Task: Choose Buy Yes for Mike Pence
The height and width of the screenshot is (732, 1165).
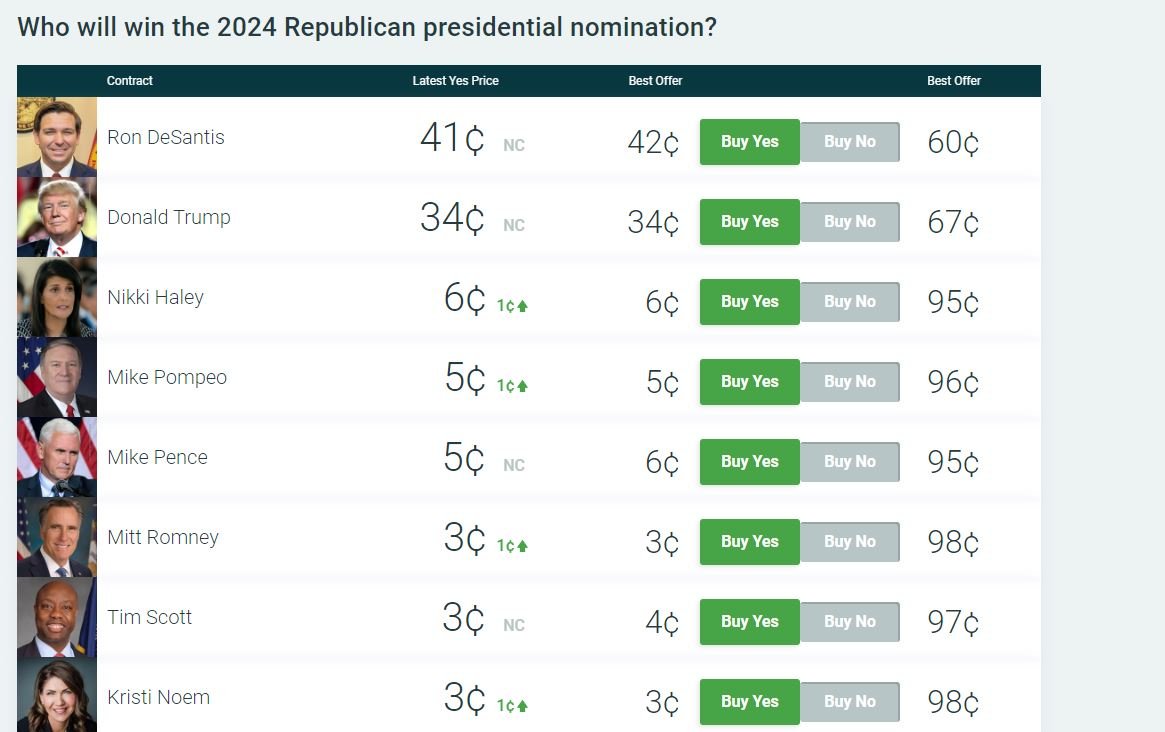Action: tap(749, 462)
